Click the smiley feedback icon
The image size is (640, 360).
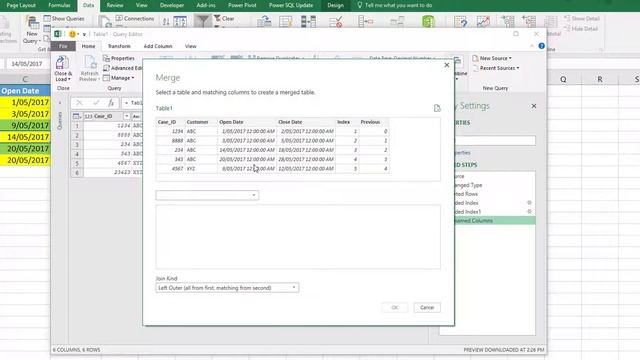[x=73, y=34]
